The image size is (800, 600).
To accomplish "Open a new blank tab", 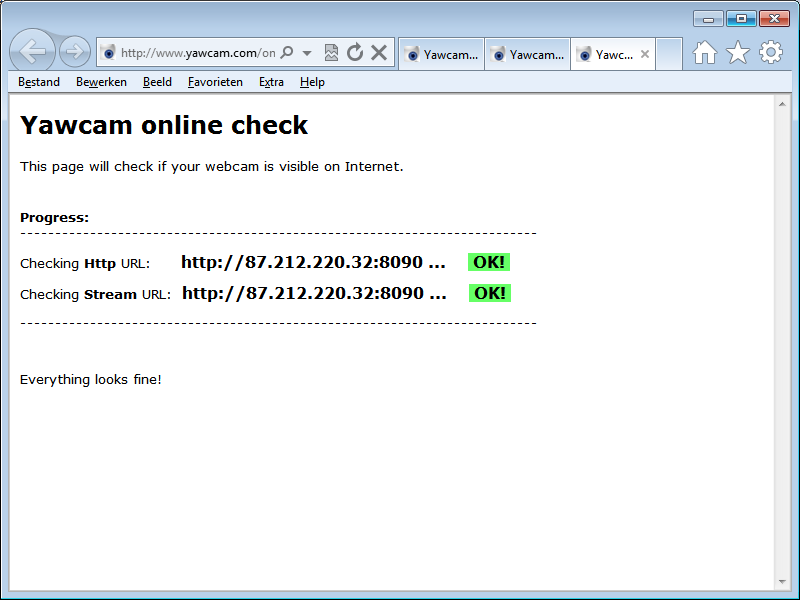I will click(669, 54).
